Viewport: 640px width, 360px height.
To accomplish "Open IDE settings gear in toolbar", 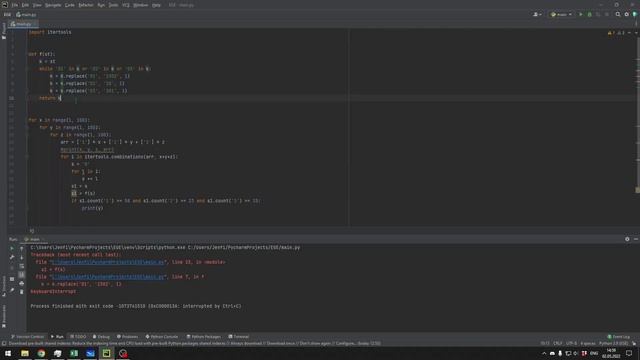I will click(x=627, y=15).
